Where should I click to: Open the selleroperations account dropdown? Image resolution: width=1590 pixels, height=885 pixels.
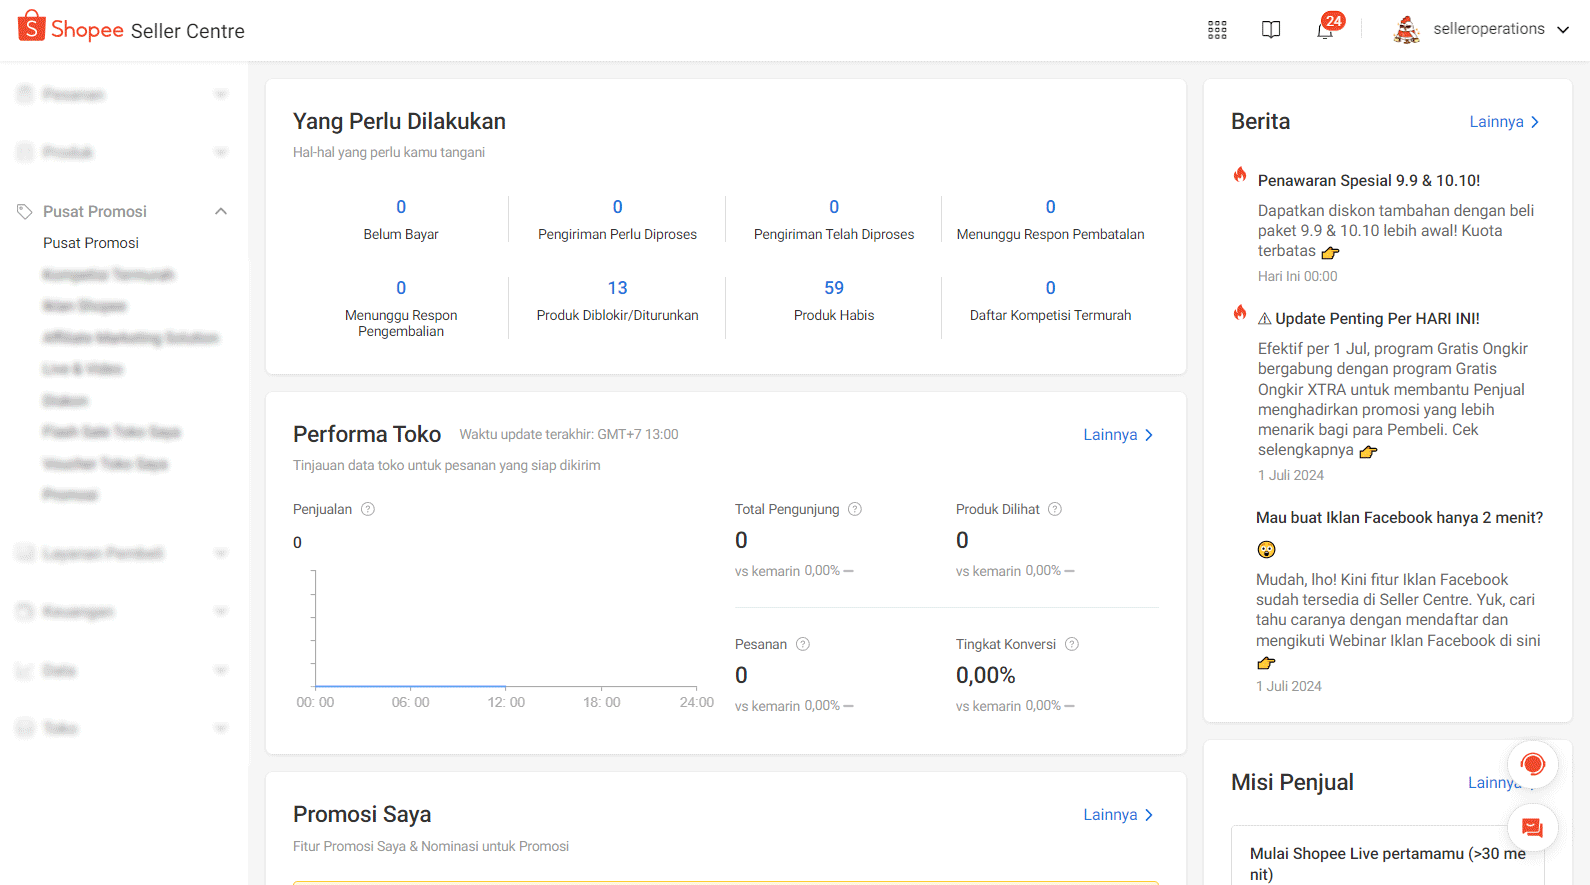(x=1481, y=30)
